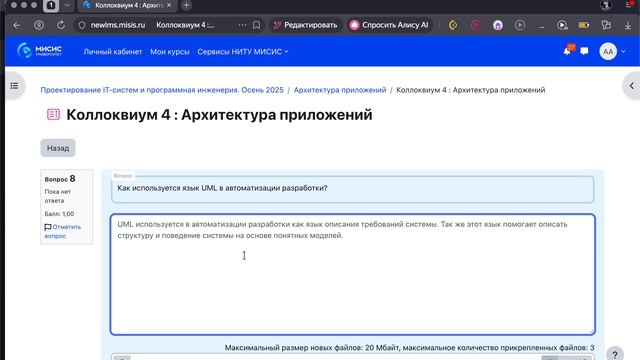This screenshot has height=360, width=640.
Task: Click the newlms.misis.ru address text
Action: [x=118, y=25]
